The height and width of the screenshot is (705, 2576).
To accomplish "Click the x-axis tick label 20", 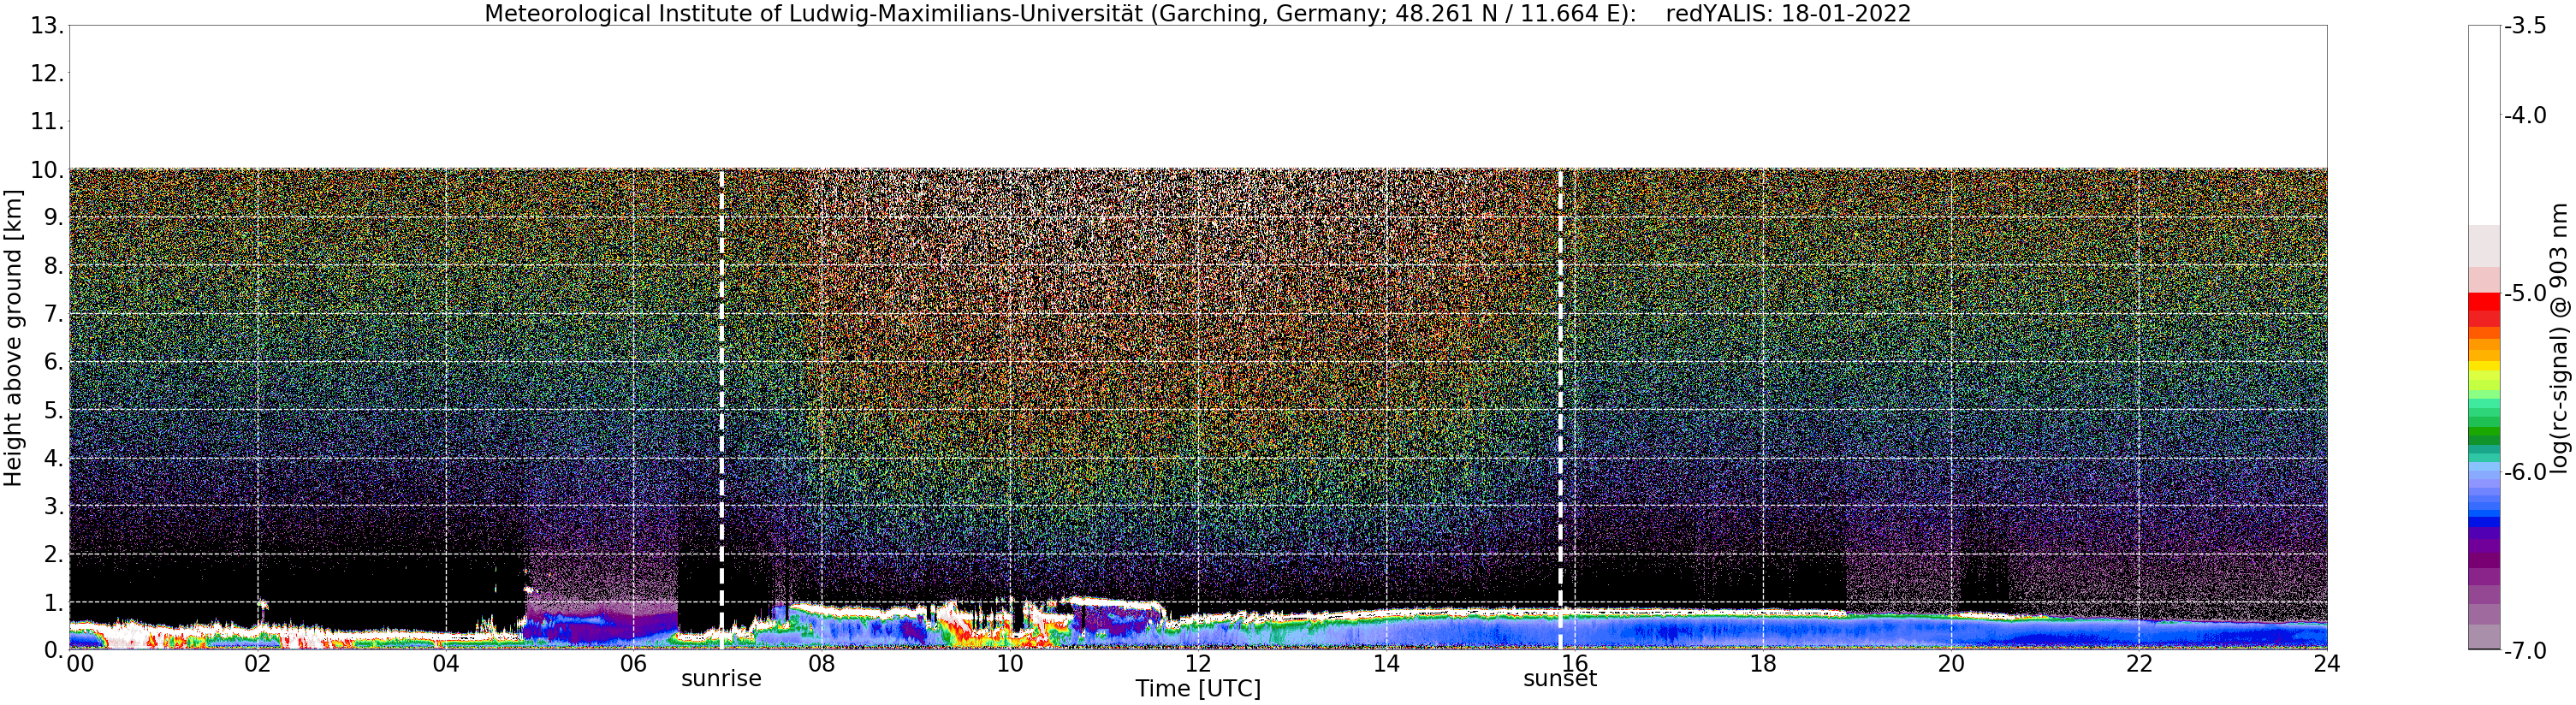I will pyautogui.click(x=1951, y=664).
